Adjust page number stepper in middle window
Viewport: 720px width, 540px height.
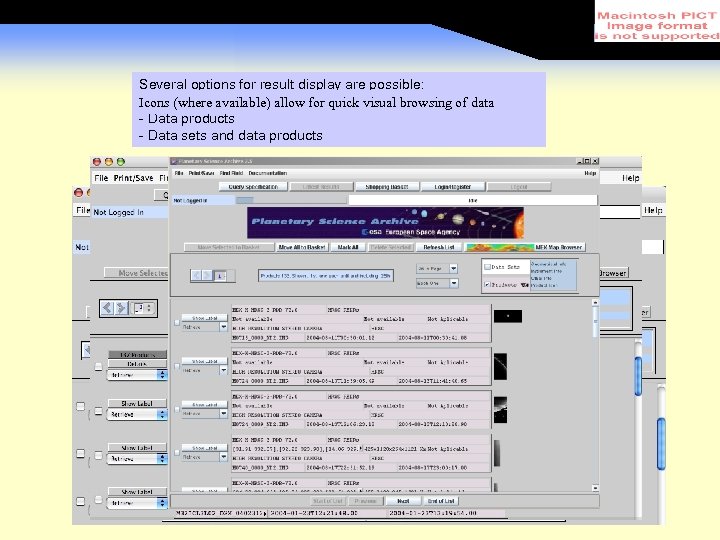pyautogui.click(x=149, y=308)
